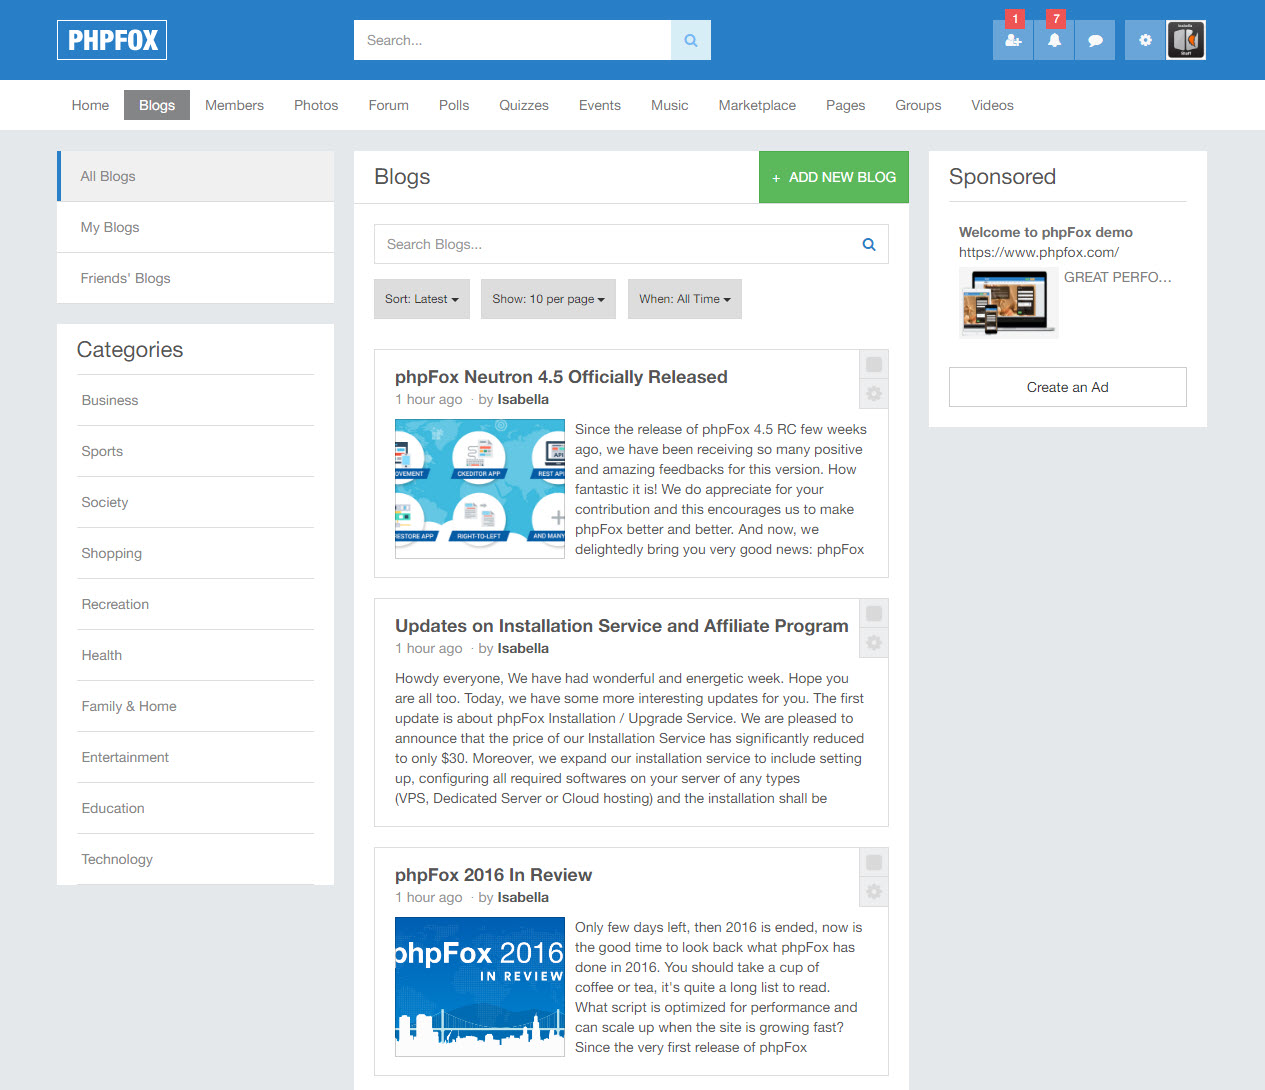Open the Show: 10 per page dropdown
The image size is (1265, 1090).
pos(548,298)
